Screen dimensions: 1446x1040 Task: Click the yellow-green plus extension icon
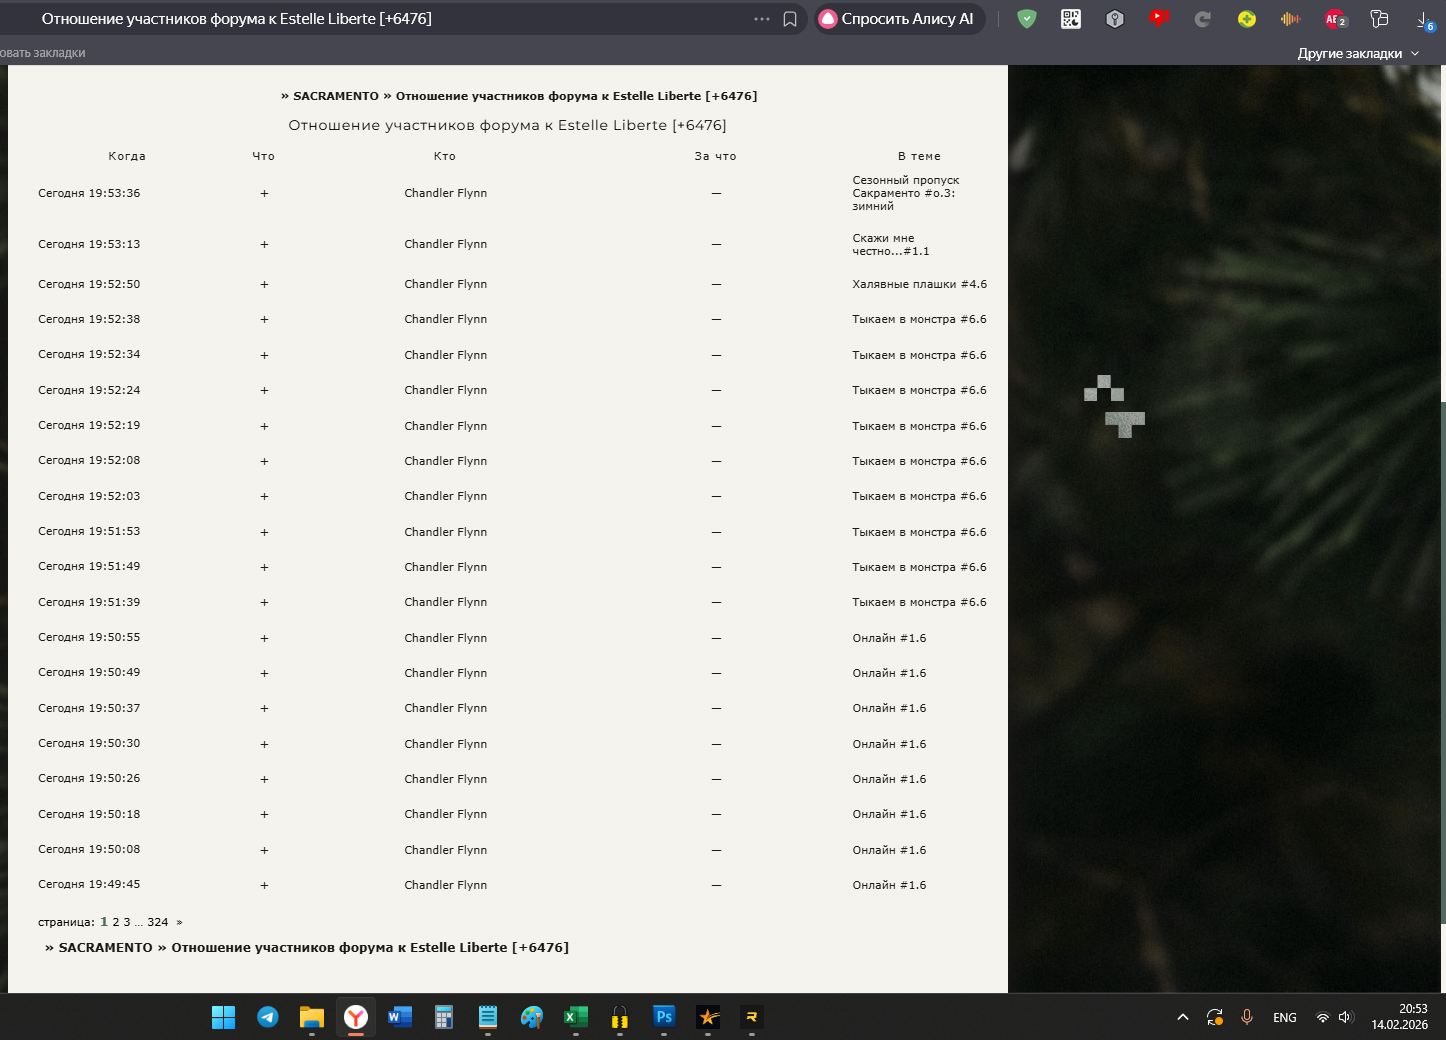[1247, 19]
